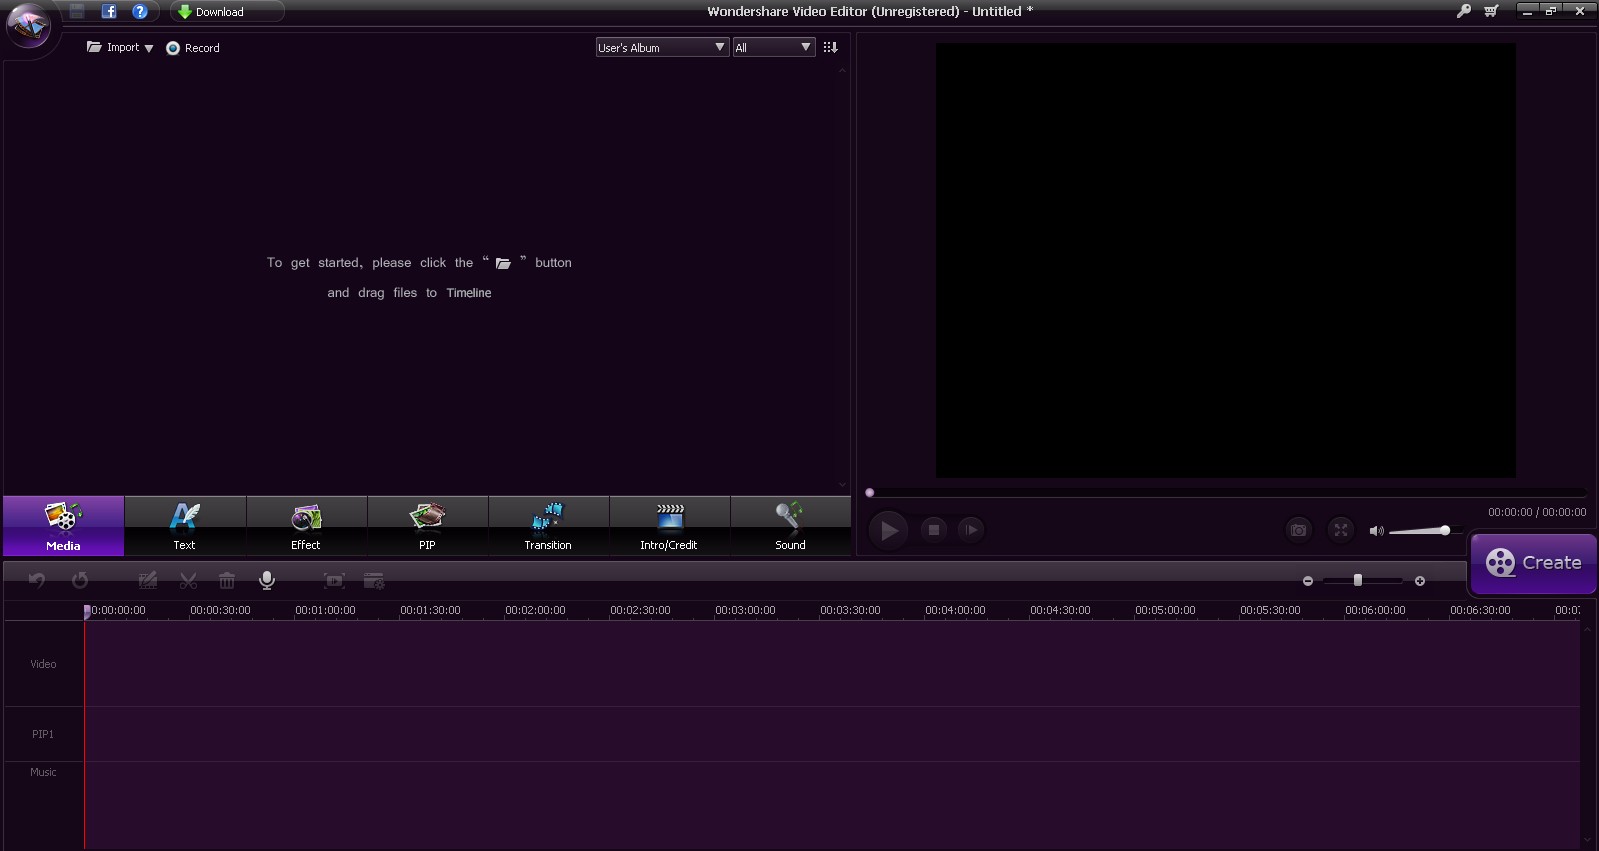Viewport: 1599px width, 851px height.
Task: Zoom out timeline with minus icon
Action: [1308, 581]
